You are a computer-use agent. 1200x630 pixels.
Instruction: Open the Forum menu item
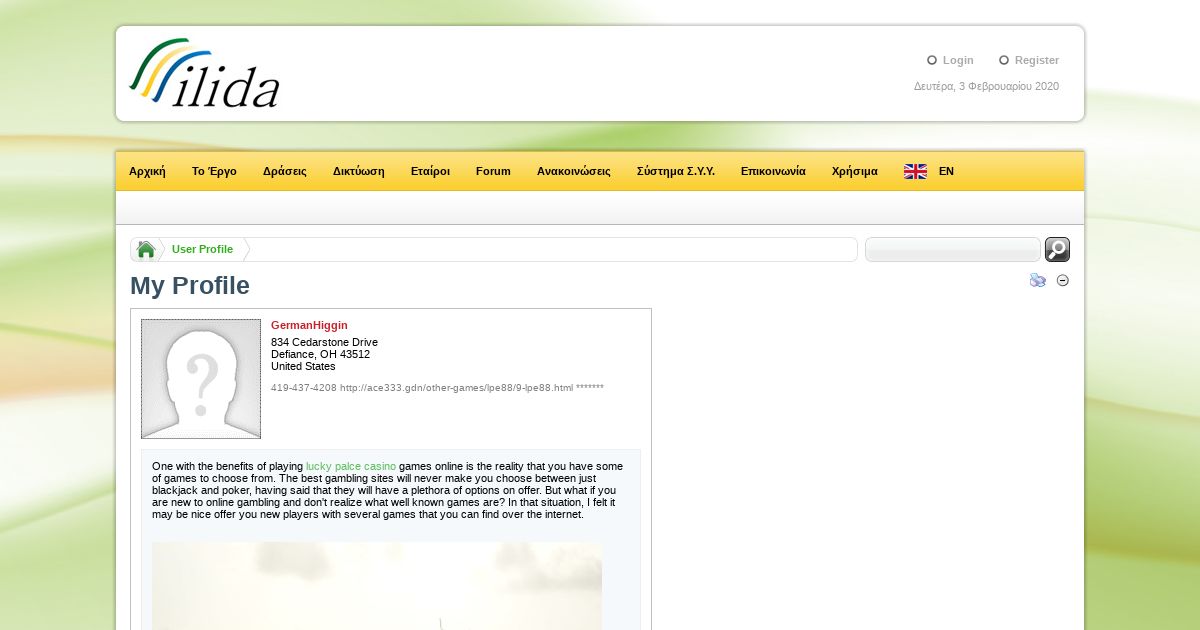click(x=493, y=171)
